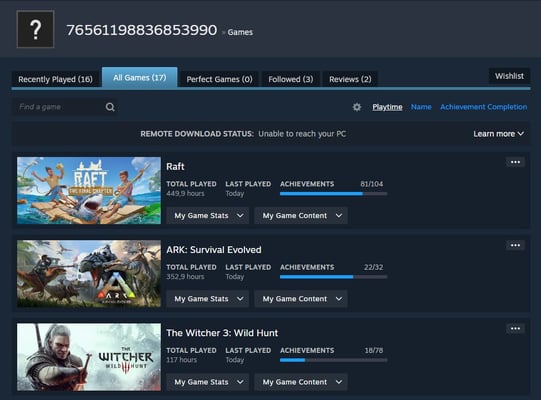
Task: Expand My Game Stats for Raft
Action: [207, 216]
